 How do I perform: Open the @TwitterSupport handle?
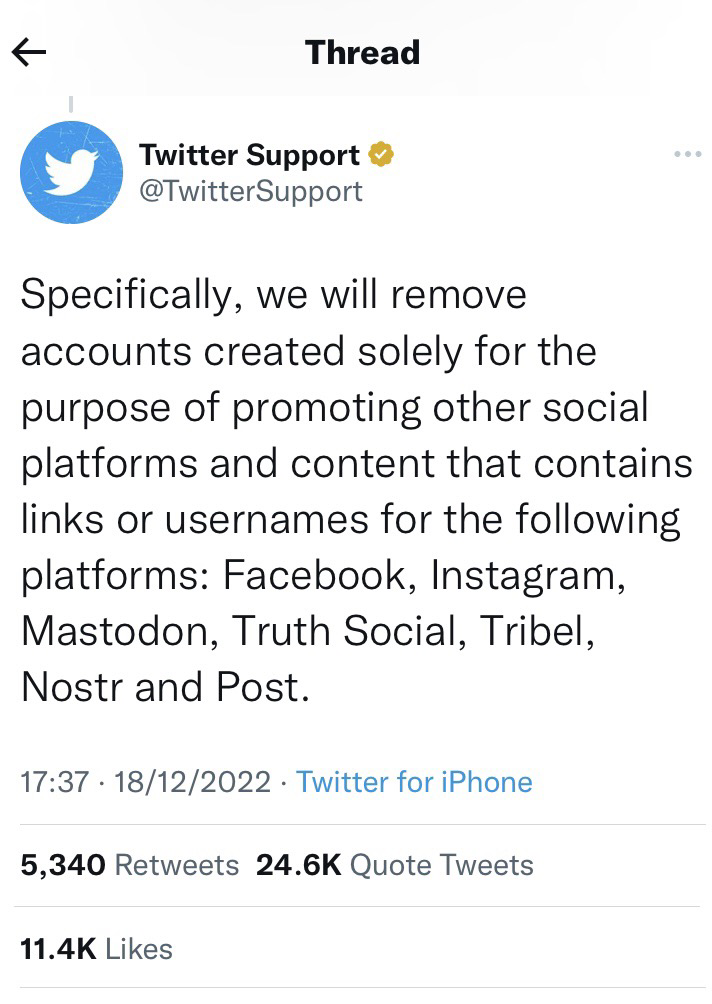251,191
